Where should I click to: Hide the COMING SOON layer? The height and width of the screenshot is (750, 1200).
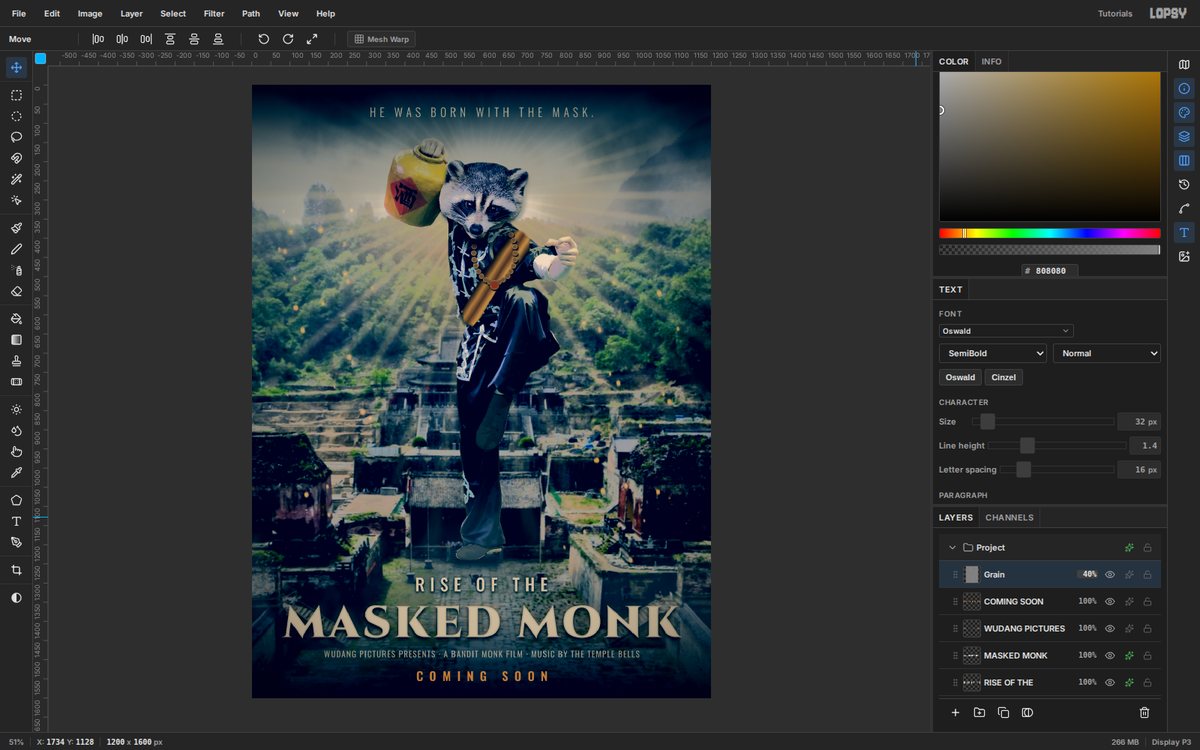[1110, 602]
